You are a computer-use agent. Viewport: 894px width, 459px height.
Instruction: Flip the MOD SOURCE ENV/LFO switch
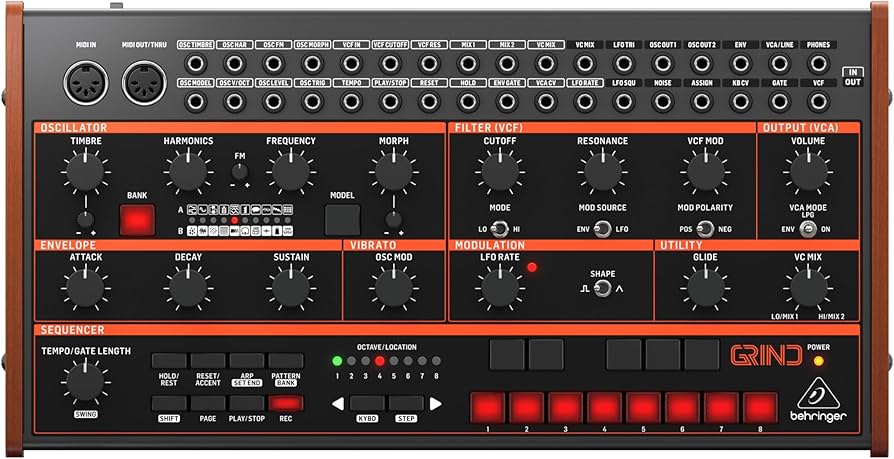tap(603, 229)
